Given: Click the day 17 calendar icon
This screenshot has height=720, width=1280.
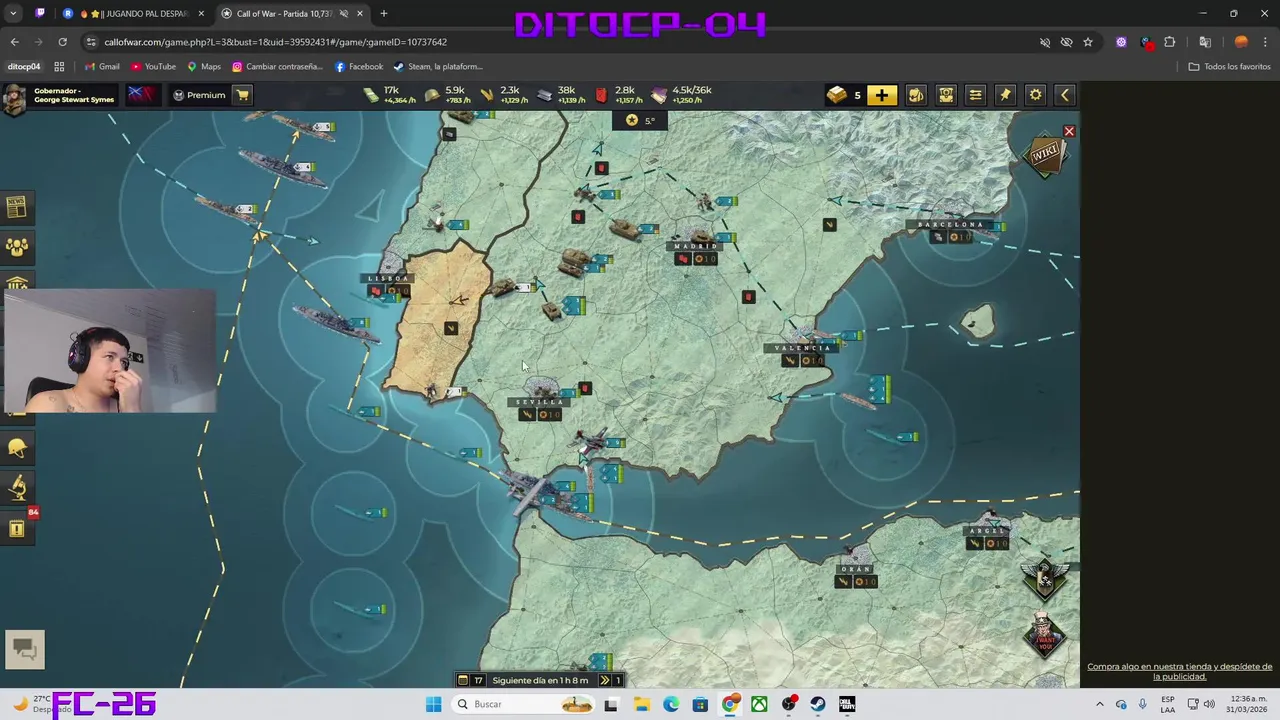Looking at the screenshot, I should [463, 680].
